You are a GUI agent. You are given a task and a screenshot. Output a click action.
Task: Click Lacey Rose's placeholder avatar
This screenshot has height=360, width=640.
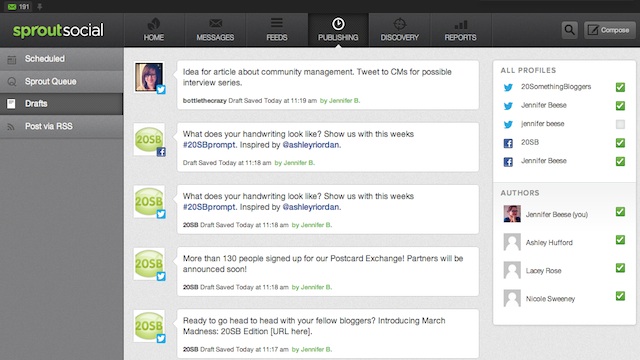click(x=512, y=270)
